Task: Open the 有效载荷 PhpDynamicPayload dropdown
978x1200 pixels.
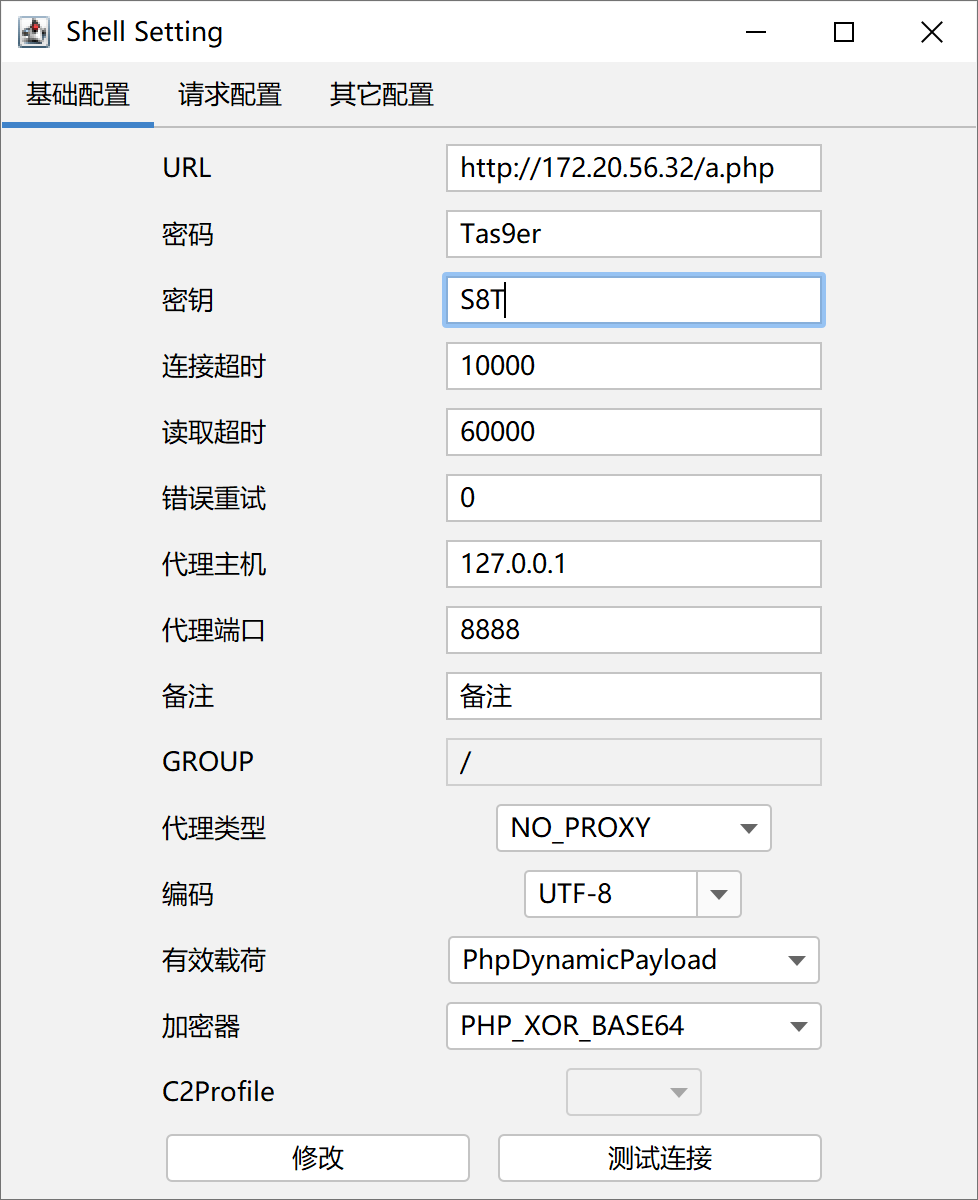Action: tap(633, 960)
